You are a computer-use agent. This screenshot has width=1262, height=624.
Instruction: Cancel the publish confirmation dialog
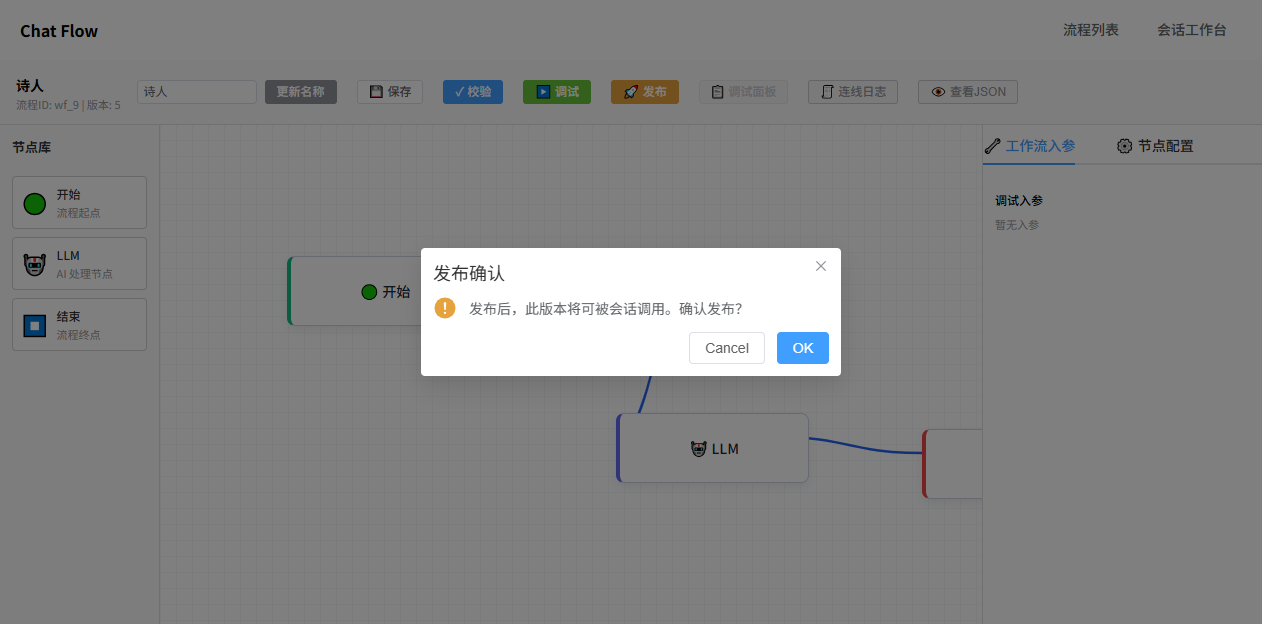[x=727, y=348]
